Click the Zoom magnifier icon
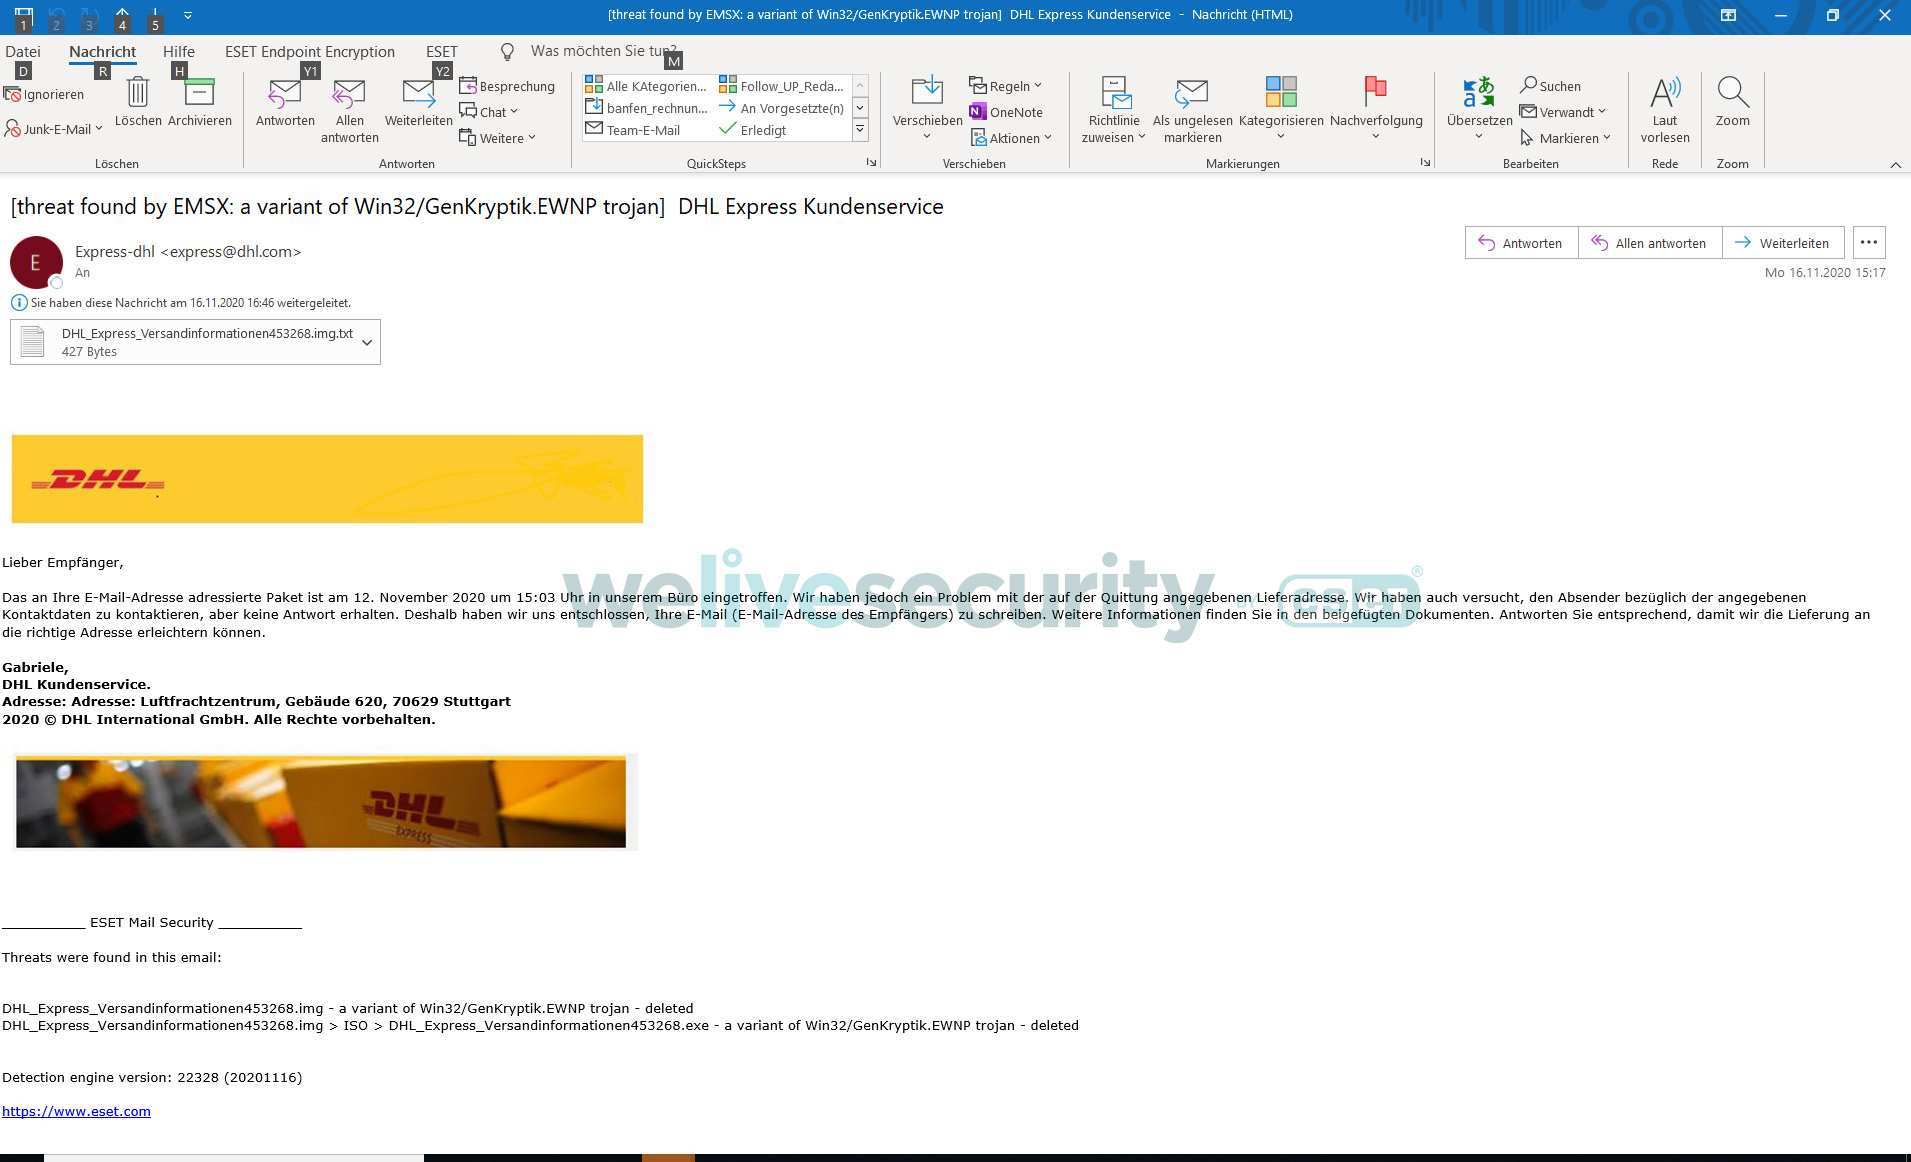The width and height of the screenshot is (1911, 1162). click(1732, 94)
